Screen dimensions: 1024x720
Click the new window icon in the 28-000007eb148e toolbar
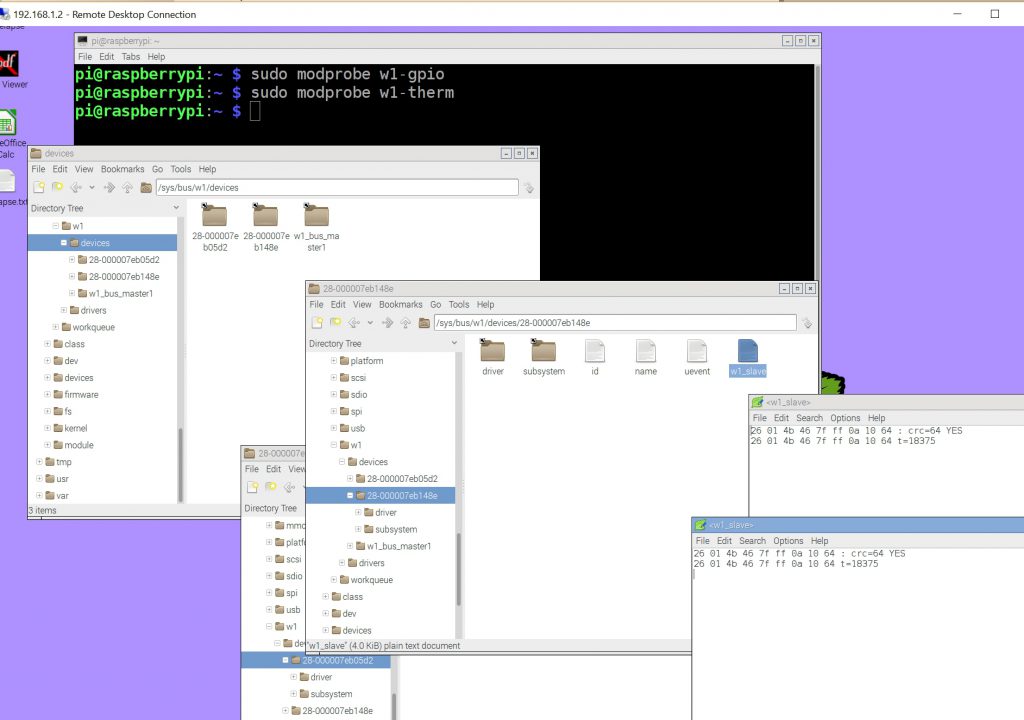tap(317, 322)
